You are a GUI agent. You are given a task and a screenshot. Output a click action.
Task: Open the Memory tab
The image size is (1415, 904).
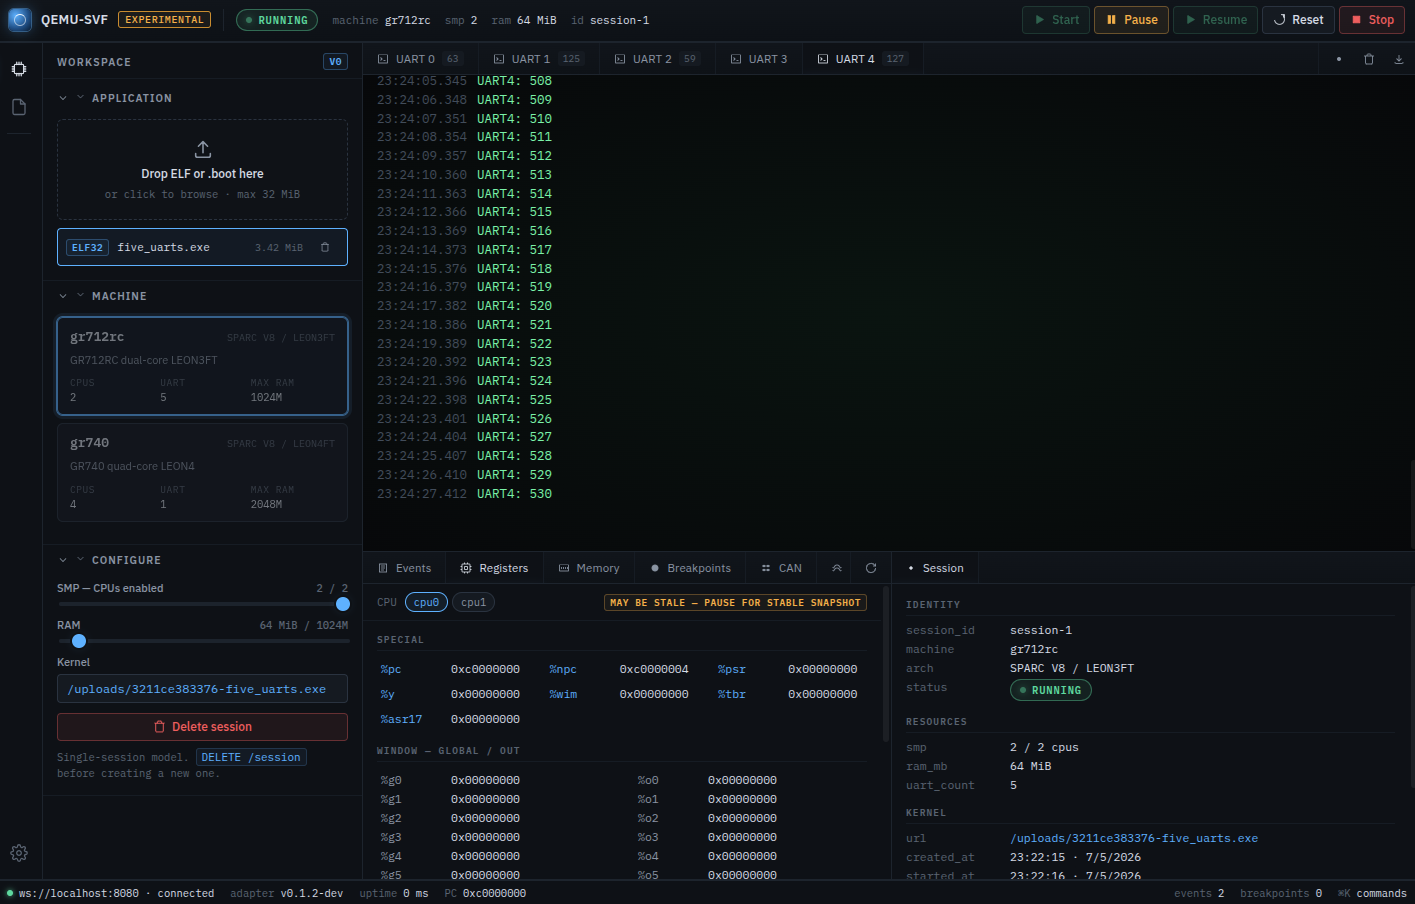pos(589,568)
